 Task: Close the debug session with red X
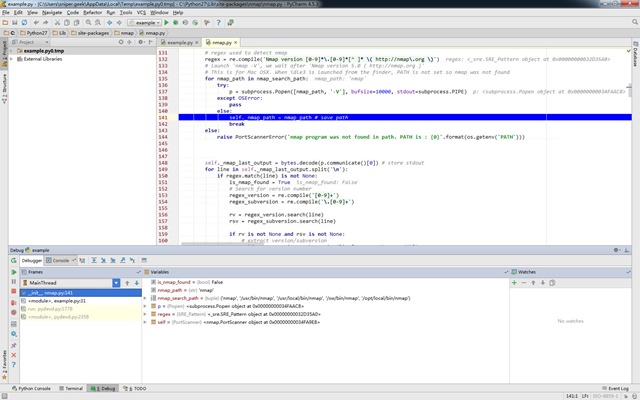pos(13,355)
